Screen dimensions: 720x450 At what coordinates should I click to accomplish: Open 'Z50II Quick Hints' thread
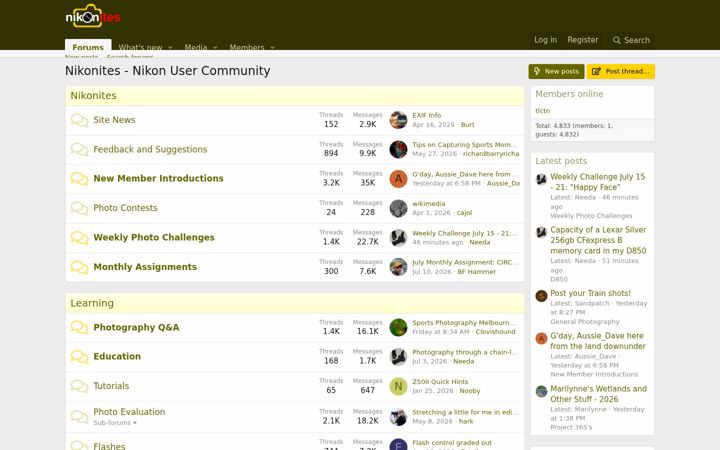440,382
